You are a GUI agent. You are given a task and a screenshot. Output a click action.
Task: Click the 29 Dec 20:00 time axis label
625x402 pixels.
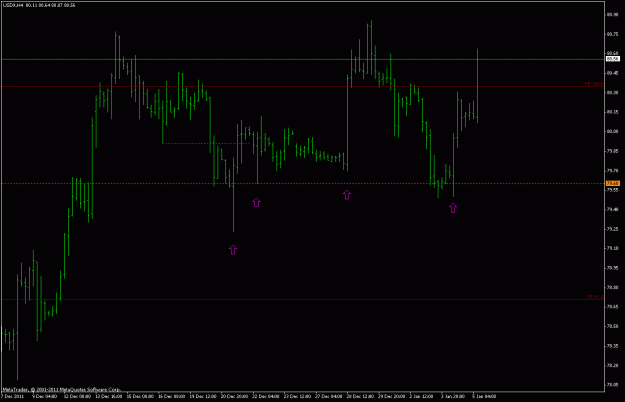pyautogui.click(x=392, y=396)
